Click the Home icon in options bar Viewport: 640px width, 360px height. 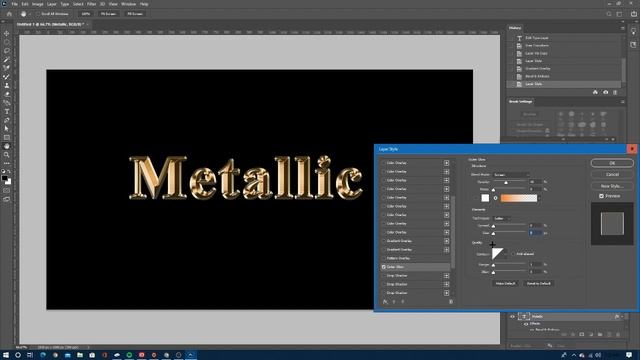coord(9,14)
